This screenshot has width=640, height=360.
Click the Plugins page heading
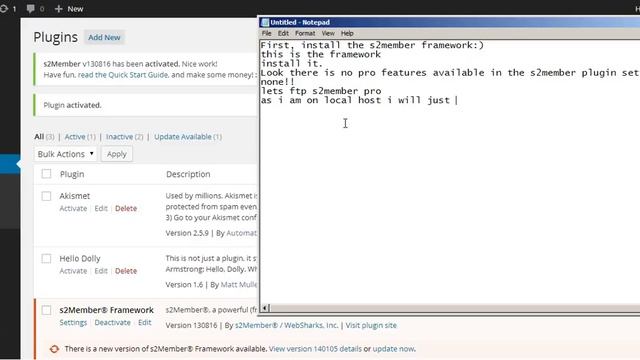[x=56, y=37]
